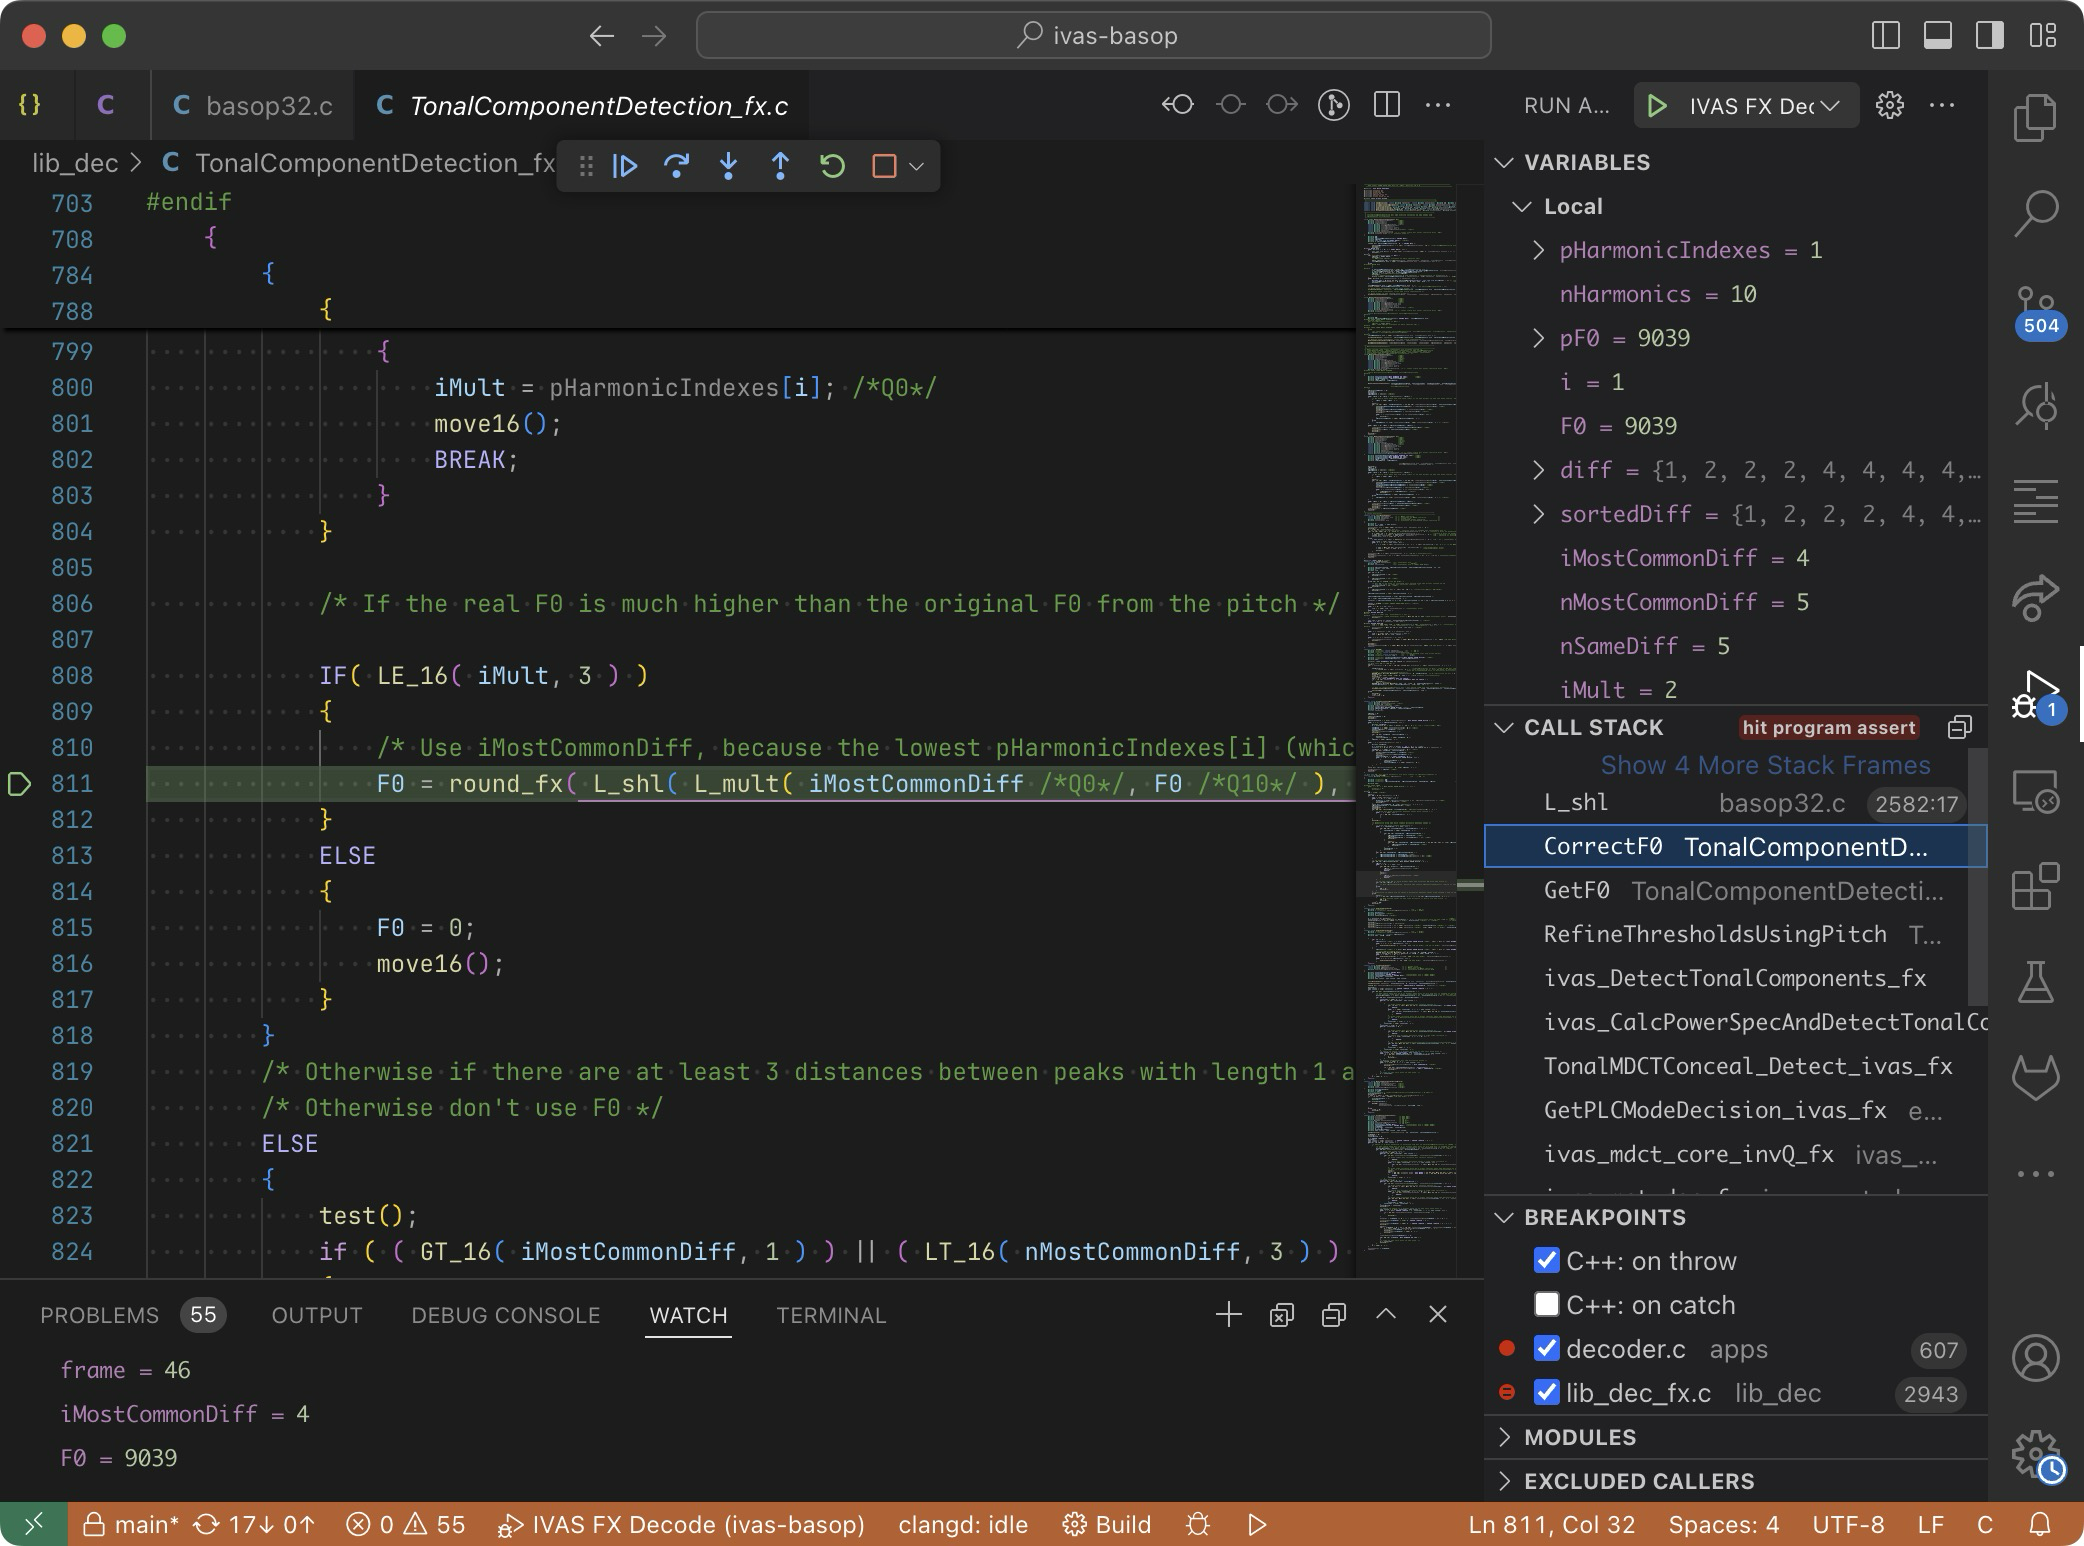Click the command center search field
2084x1546 pixels.
(x=1094, y=36)
